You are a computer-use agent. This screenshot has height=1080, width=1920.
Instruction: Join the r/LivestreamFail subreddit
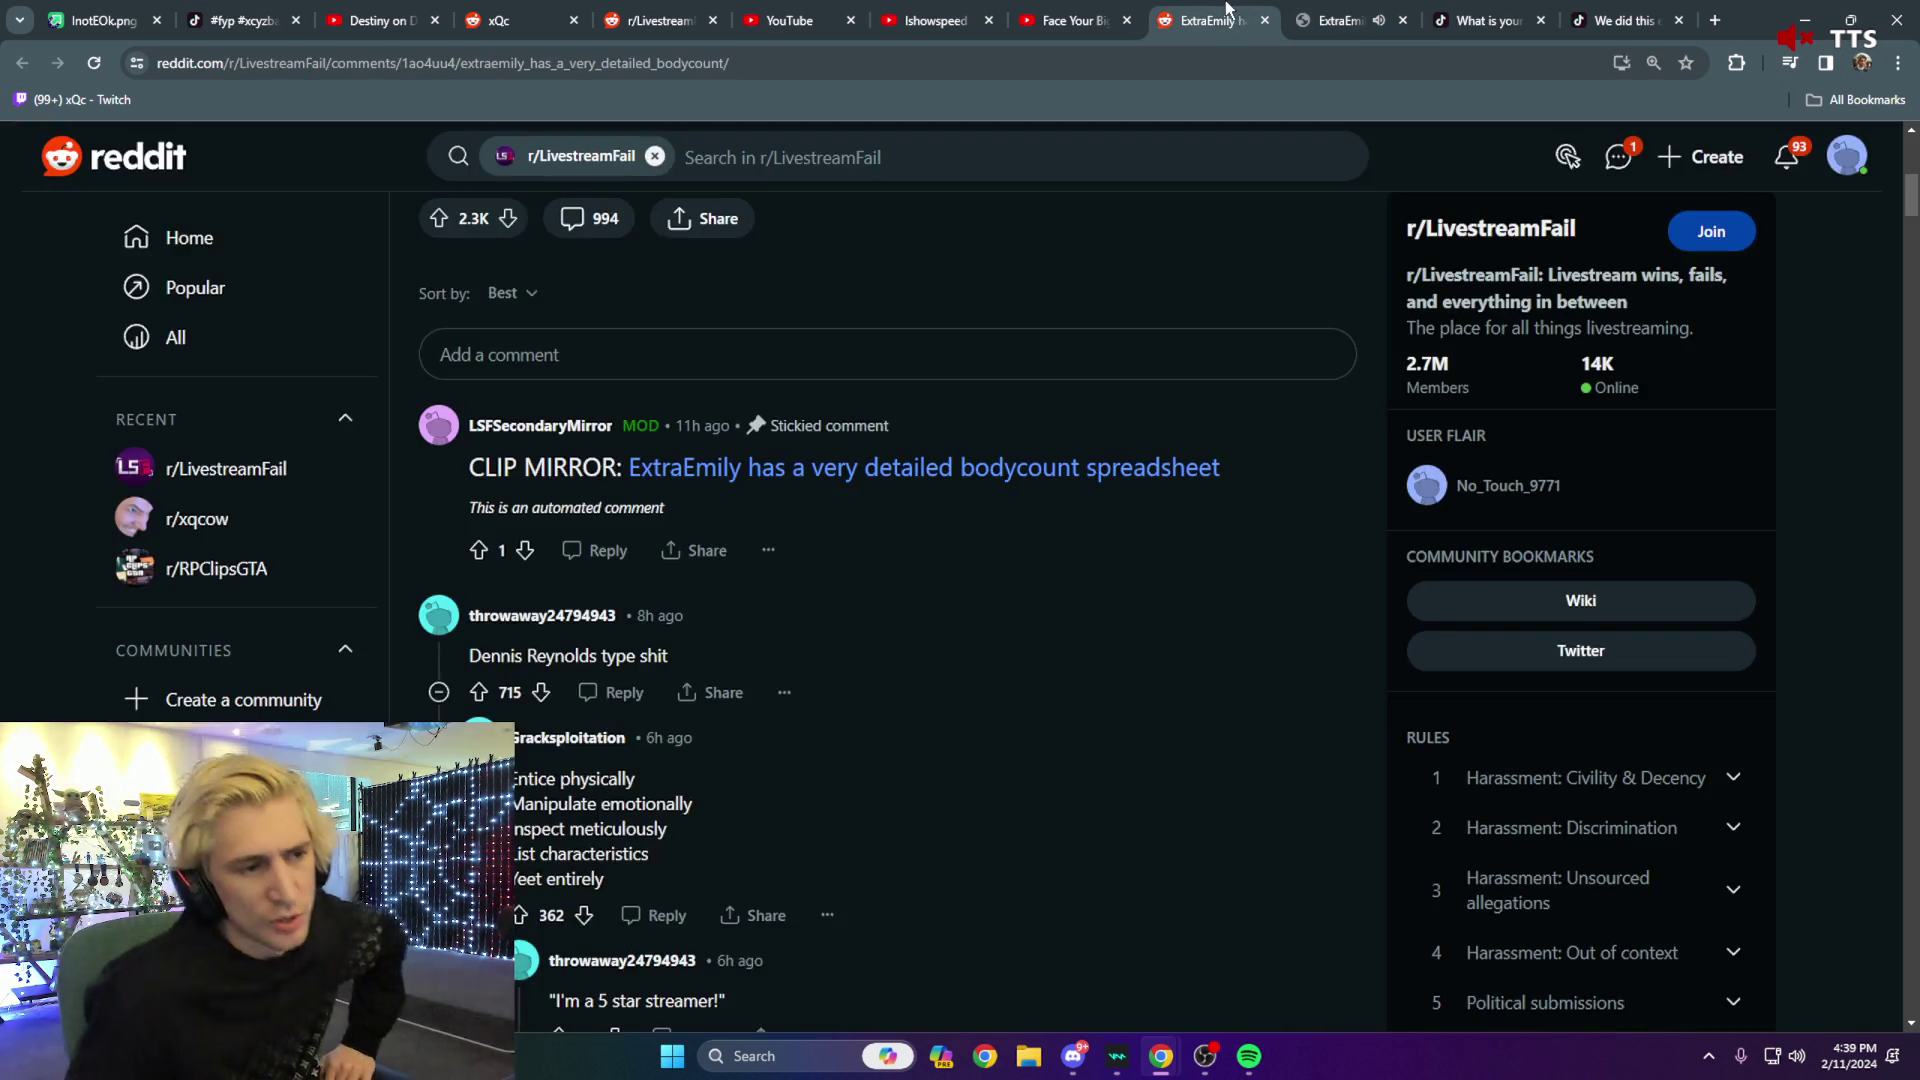1711,231
